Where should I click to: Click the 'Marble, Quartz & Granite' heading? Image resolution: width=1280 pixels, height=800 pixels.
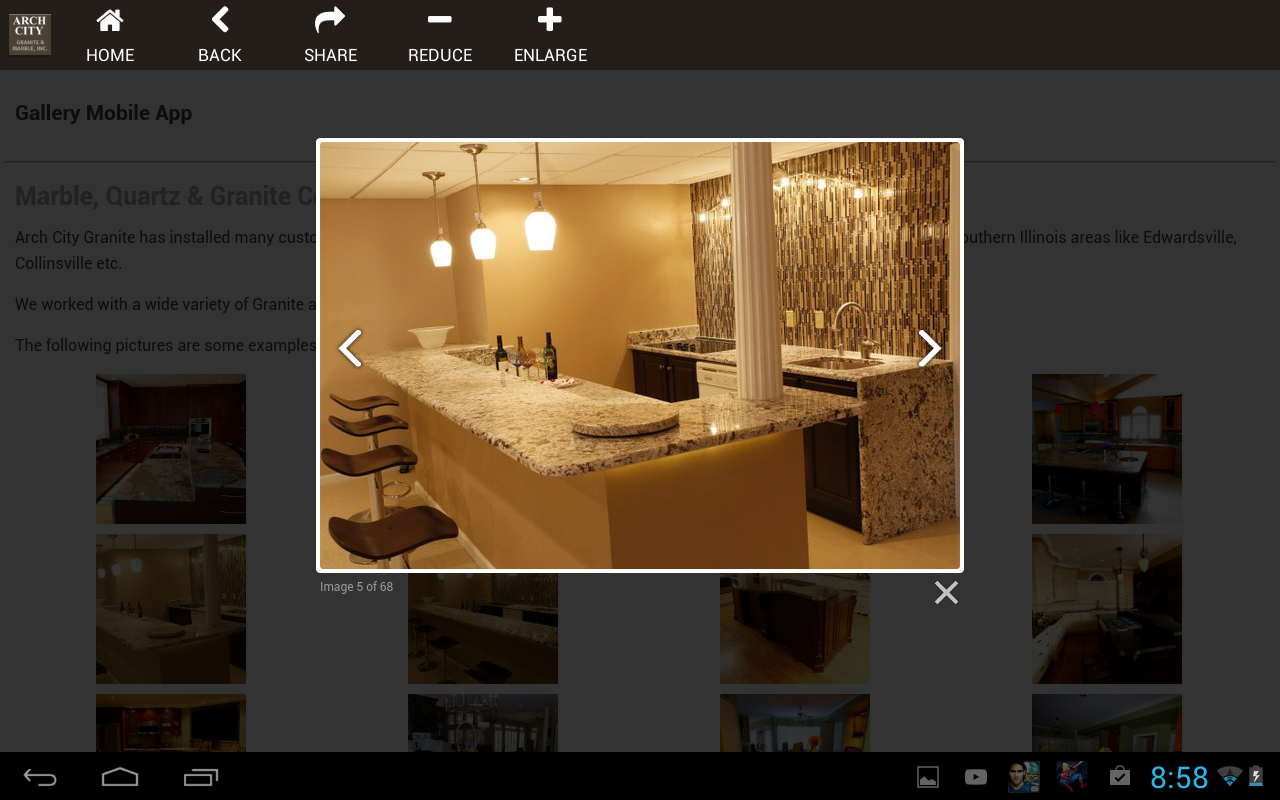coord(166,196)
